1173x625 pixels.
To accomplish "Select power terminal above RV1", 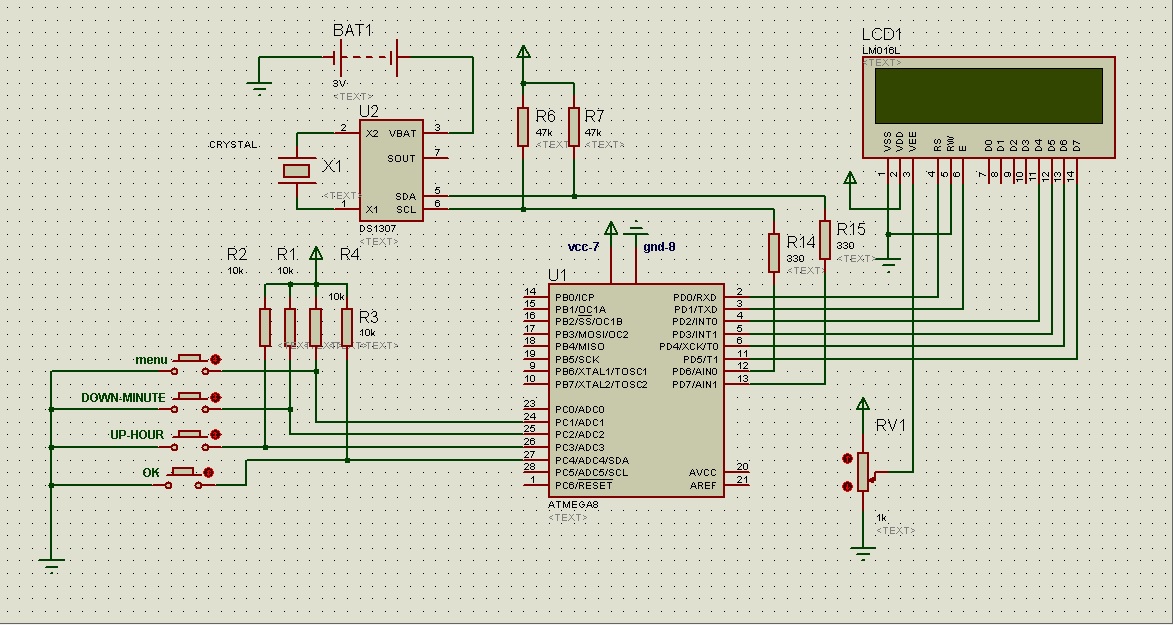I will (863, 404).
